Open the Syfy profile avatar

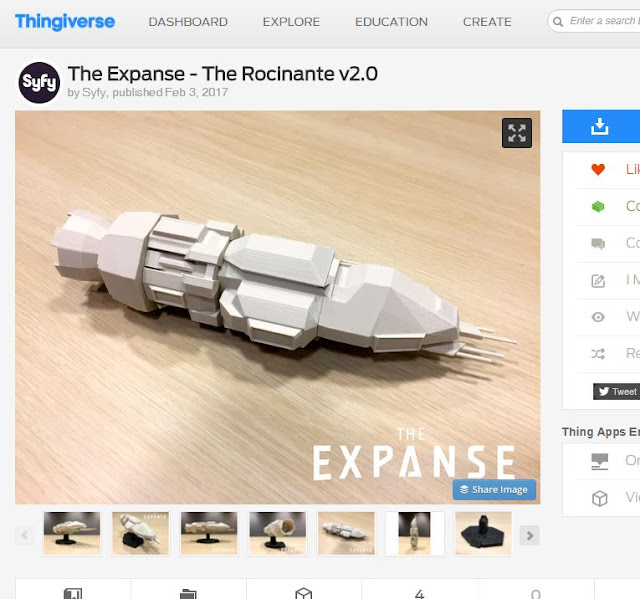pos(39,82)
